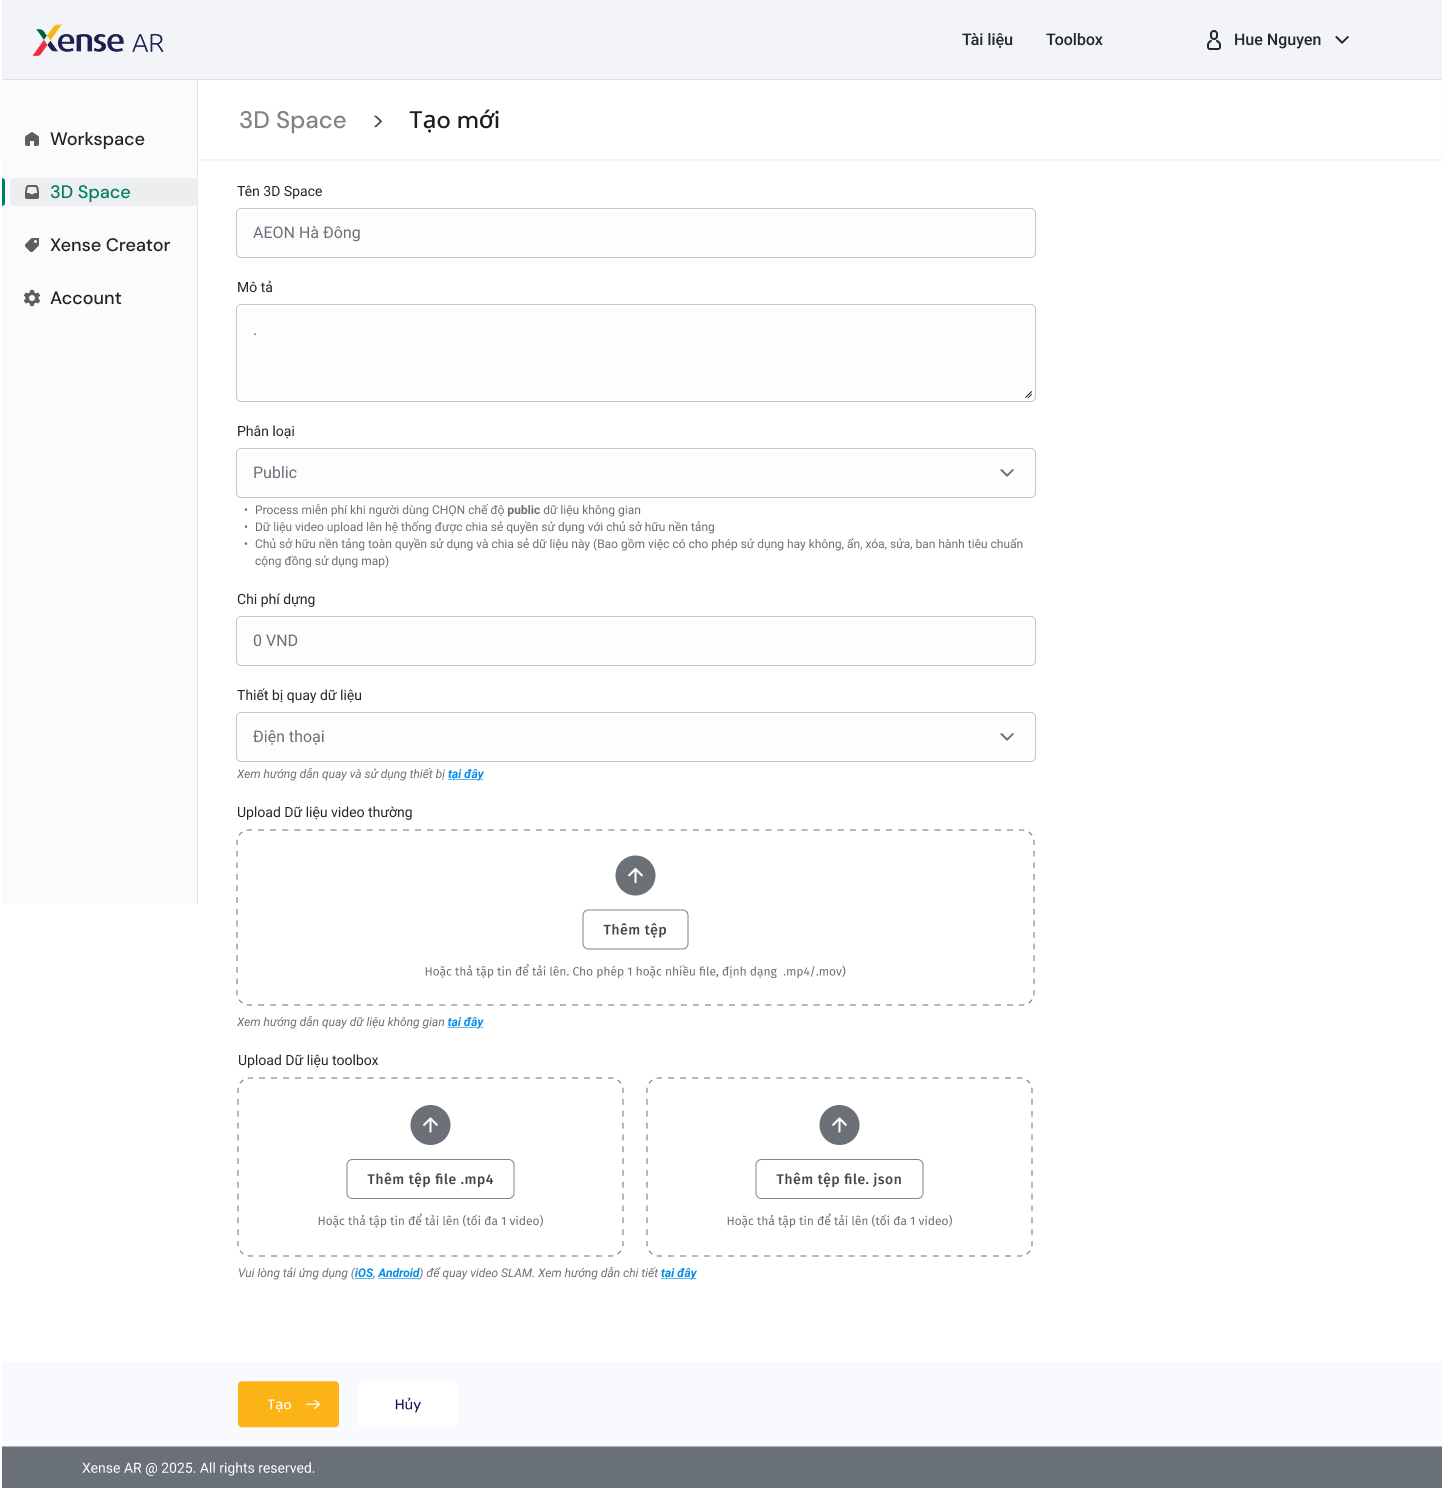
Task: Click upload arrow icon above .mp4 button
Action: [430, 1125]
